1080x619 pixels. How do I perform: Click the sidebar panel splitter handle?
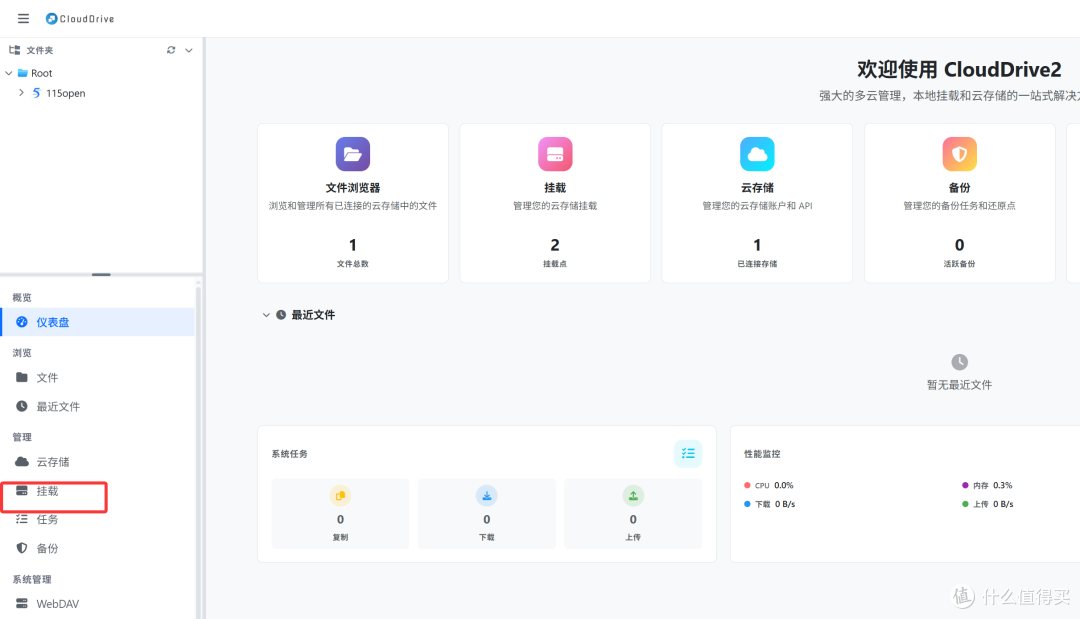(101, 275)
